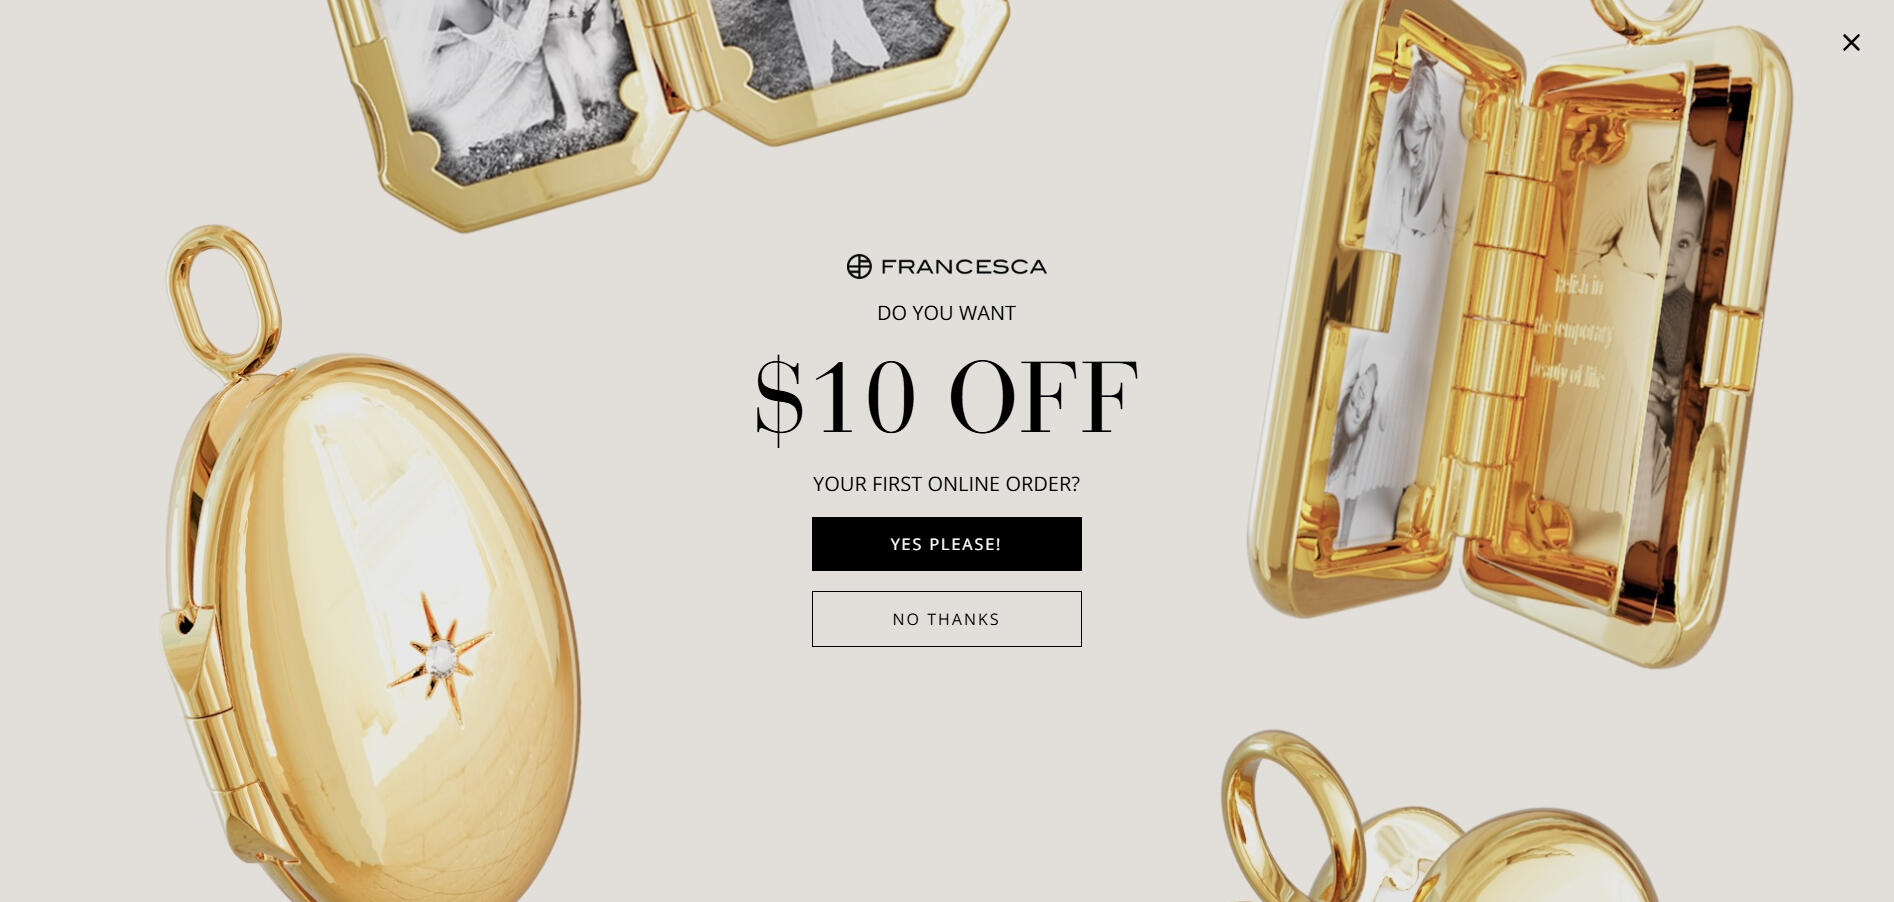This screenshot has width=1894, height=902.
Task: Click the DO YOU WANT text
Action: pyautogui.click(x=946, y=313)
